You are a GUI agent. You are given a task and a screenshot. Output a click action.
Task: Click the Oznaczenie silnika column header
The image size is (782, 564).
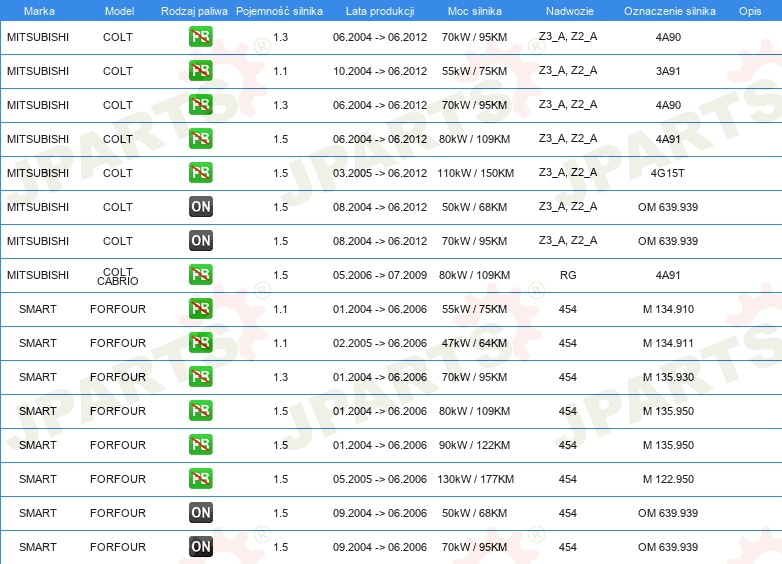670,11
